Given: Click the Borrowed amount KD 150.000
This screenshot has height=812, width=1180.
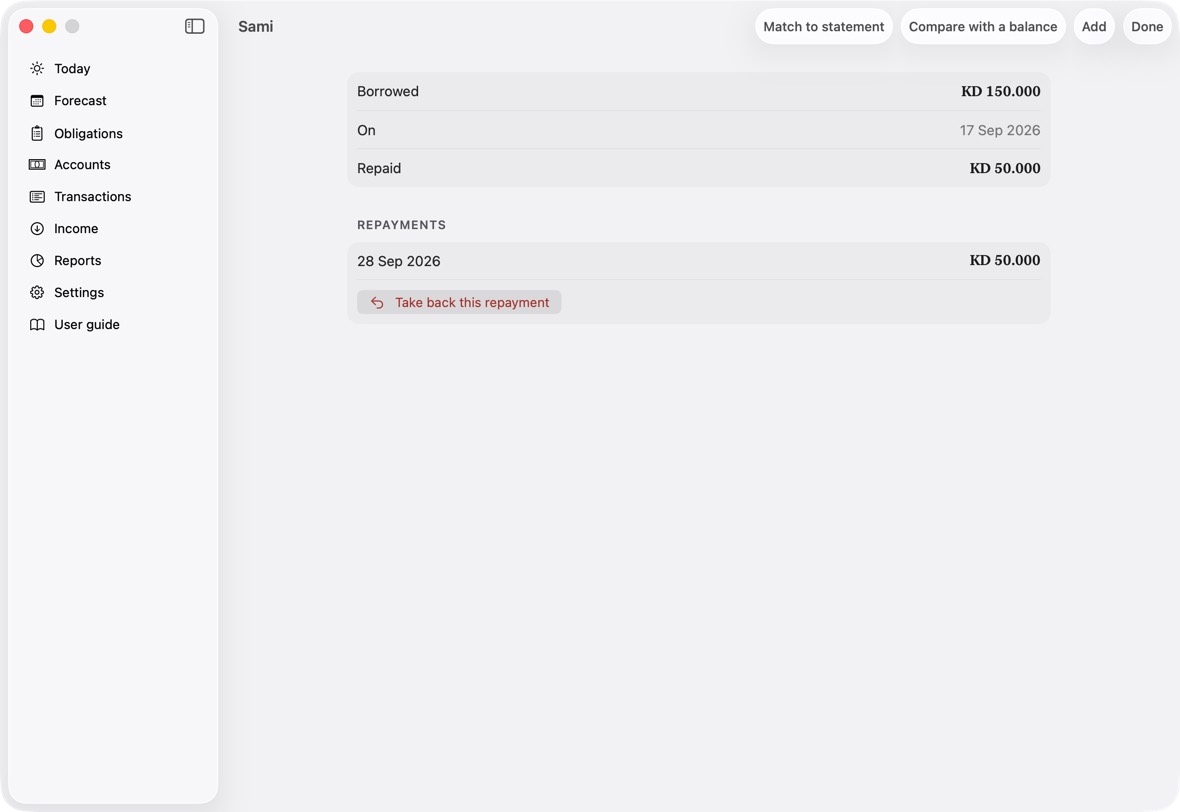Looking at the screenshot, I should pyautogui.click(x=1000, y=92).
